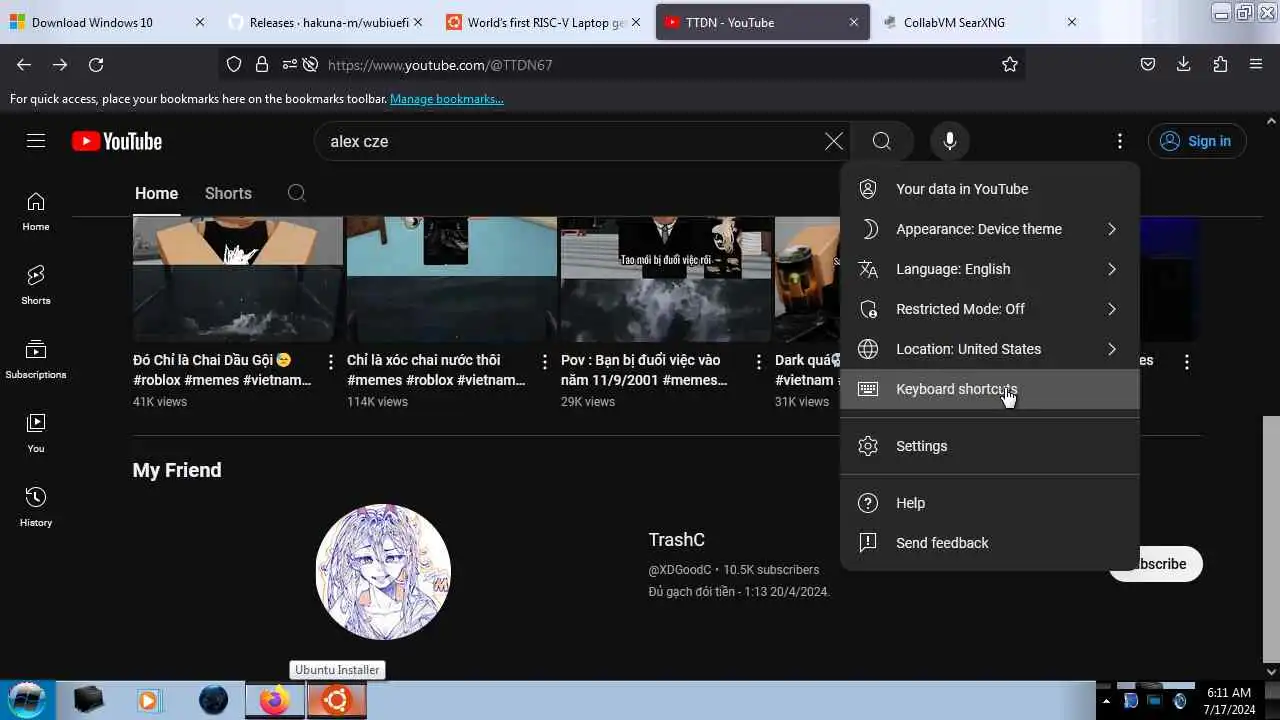Open Firefox from the taskbar
The image size is (1280, 720).
click(274, 700)
